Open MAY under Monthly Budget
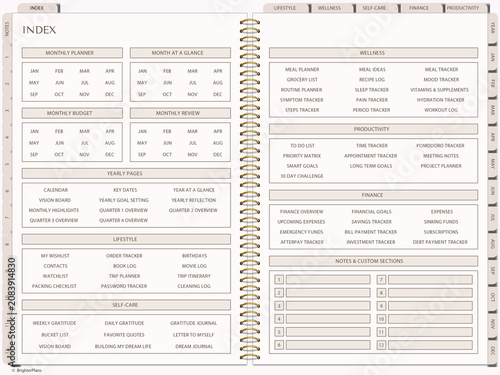Image resolution: width=500 pixels, height=375 pixels. [34, 143]
